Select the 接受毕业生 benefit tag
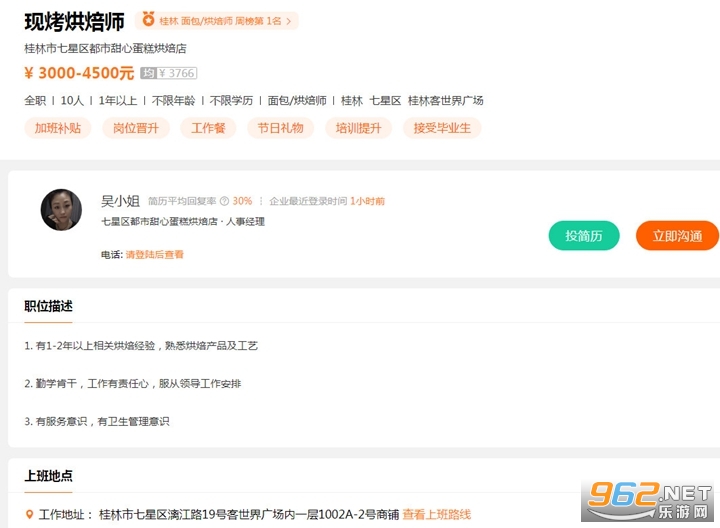This screenshot has height=528, width=720. 442,128
